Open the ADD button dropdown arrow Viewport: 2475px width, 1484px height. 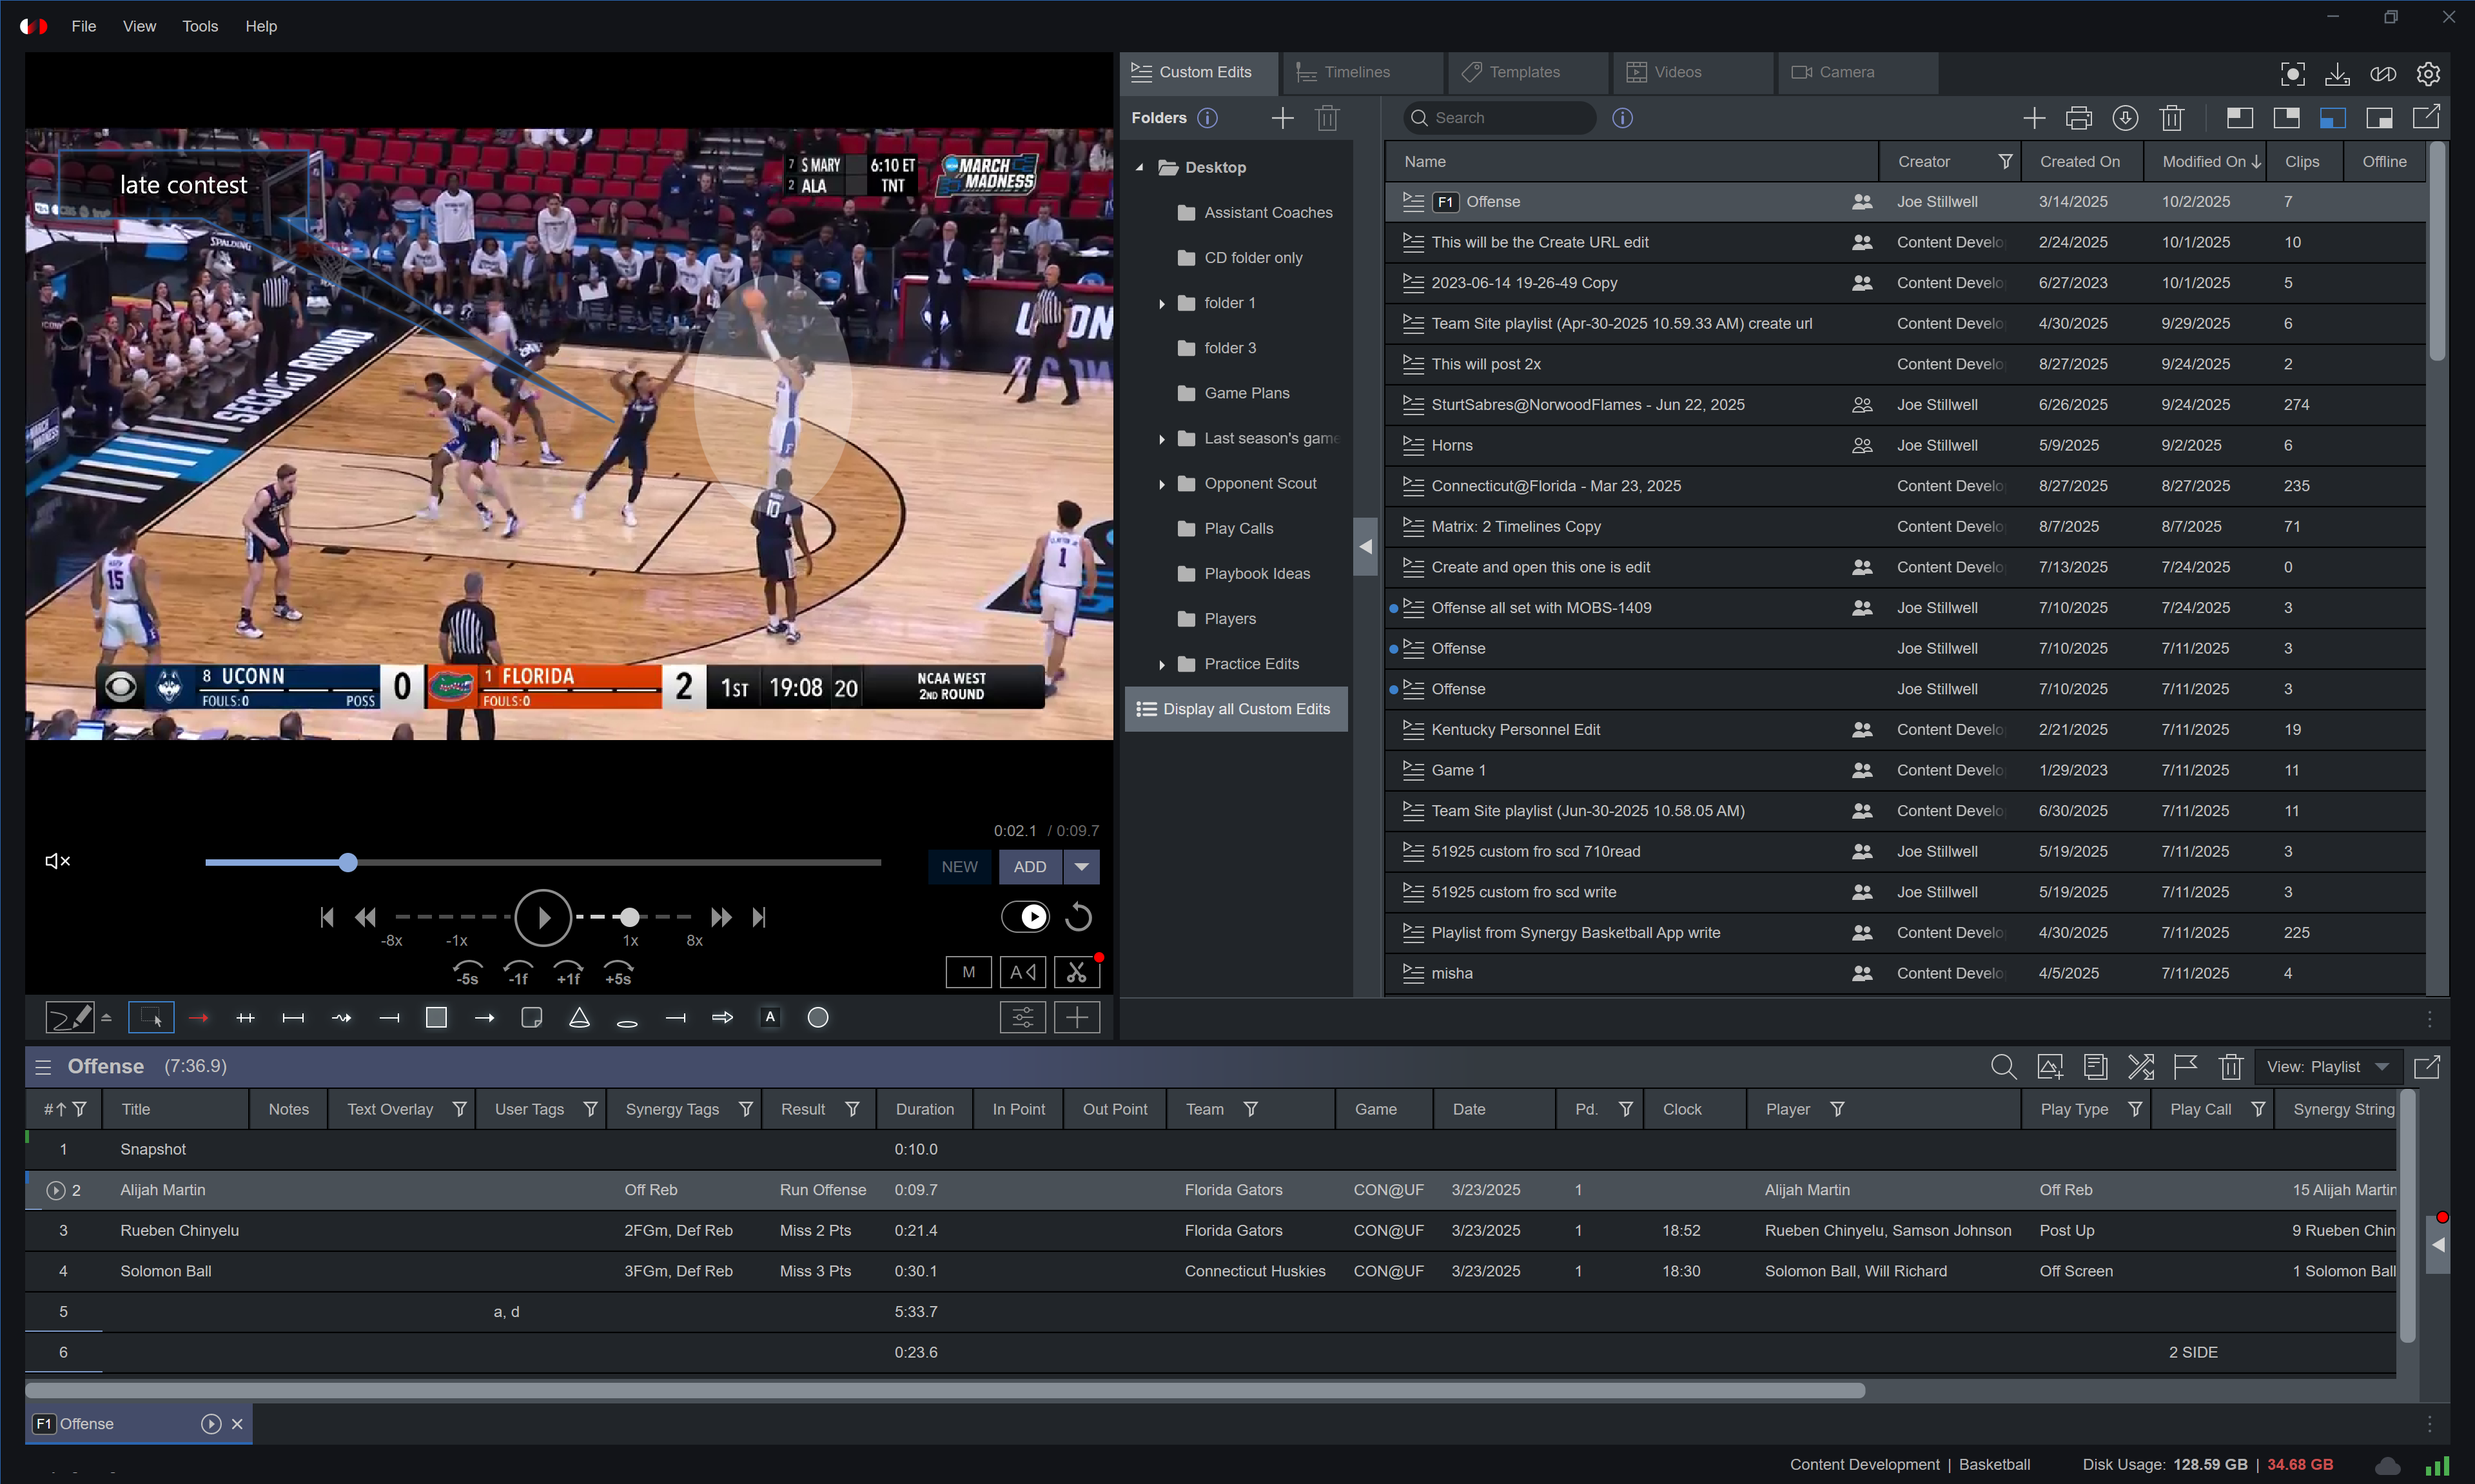click(x=1081, y=866)
